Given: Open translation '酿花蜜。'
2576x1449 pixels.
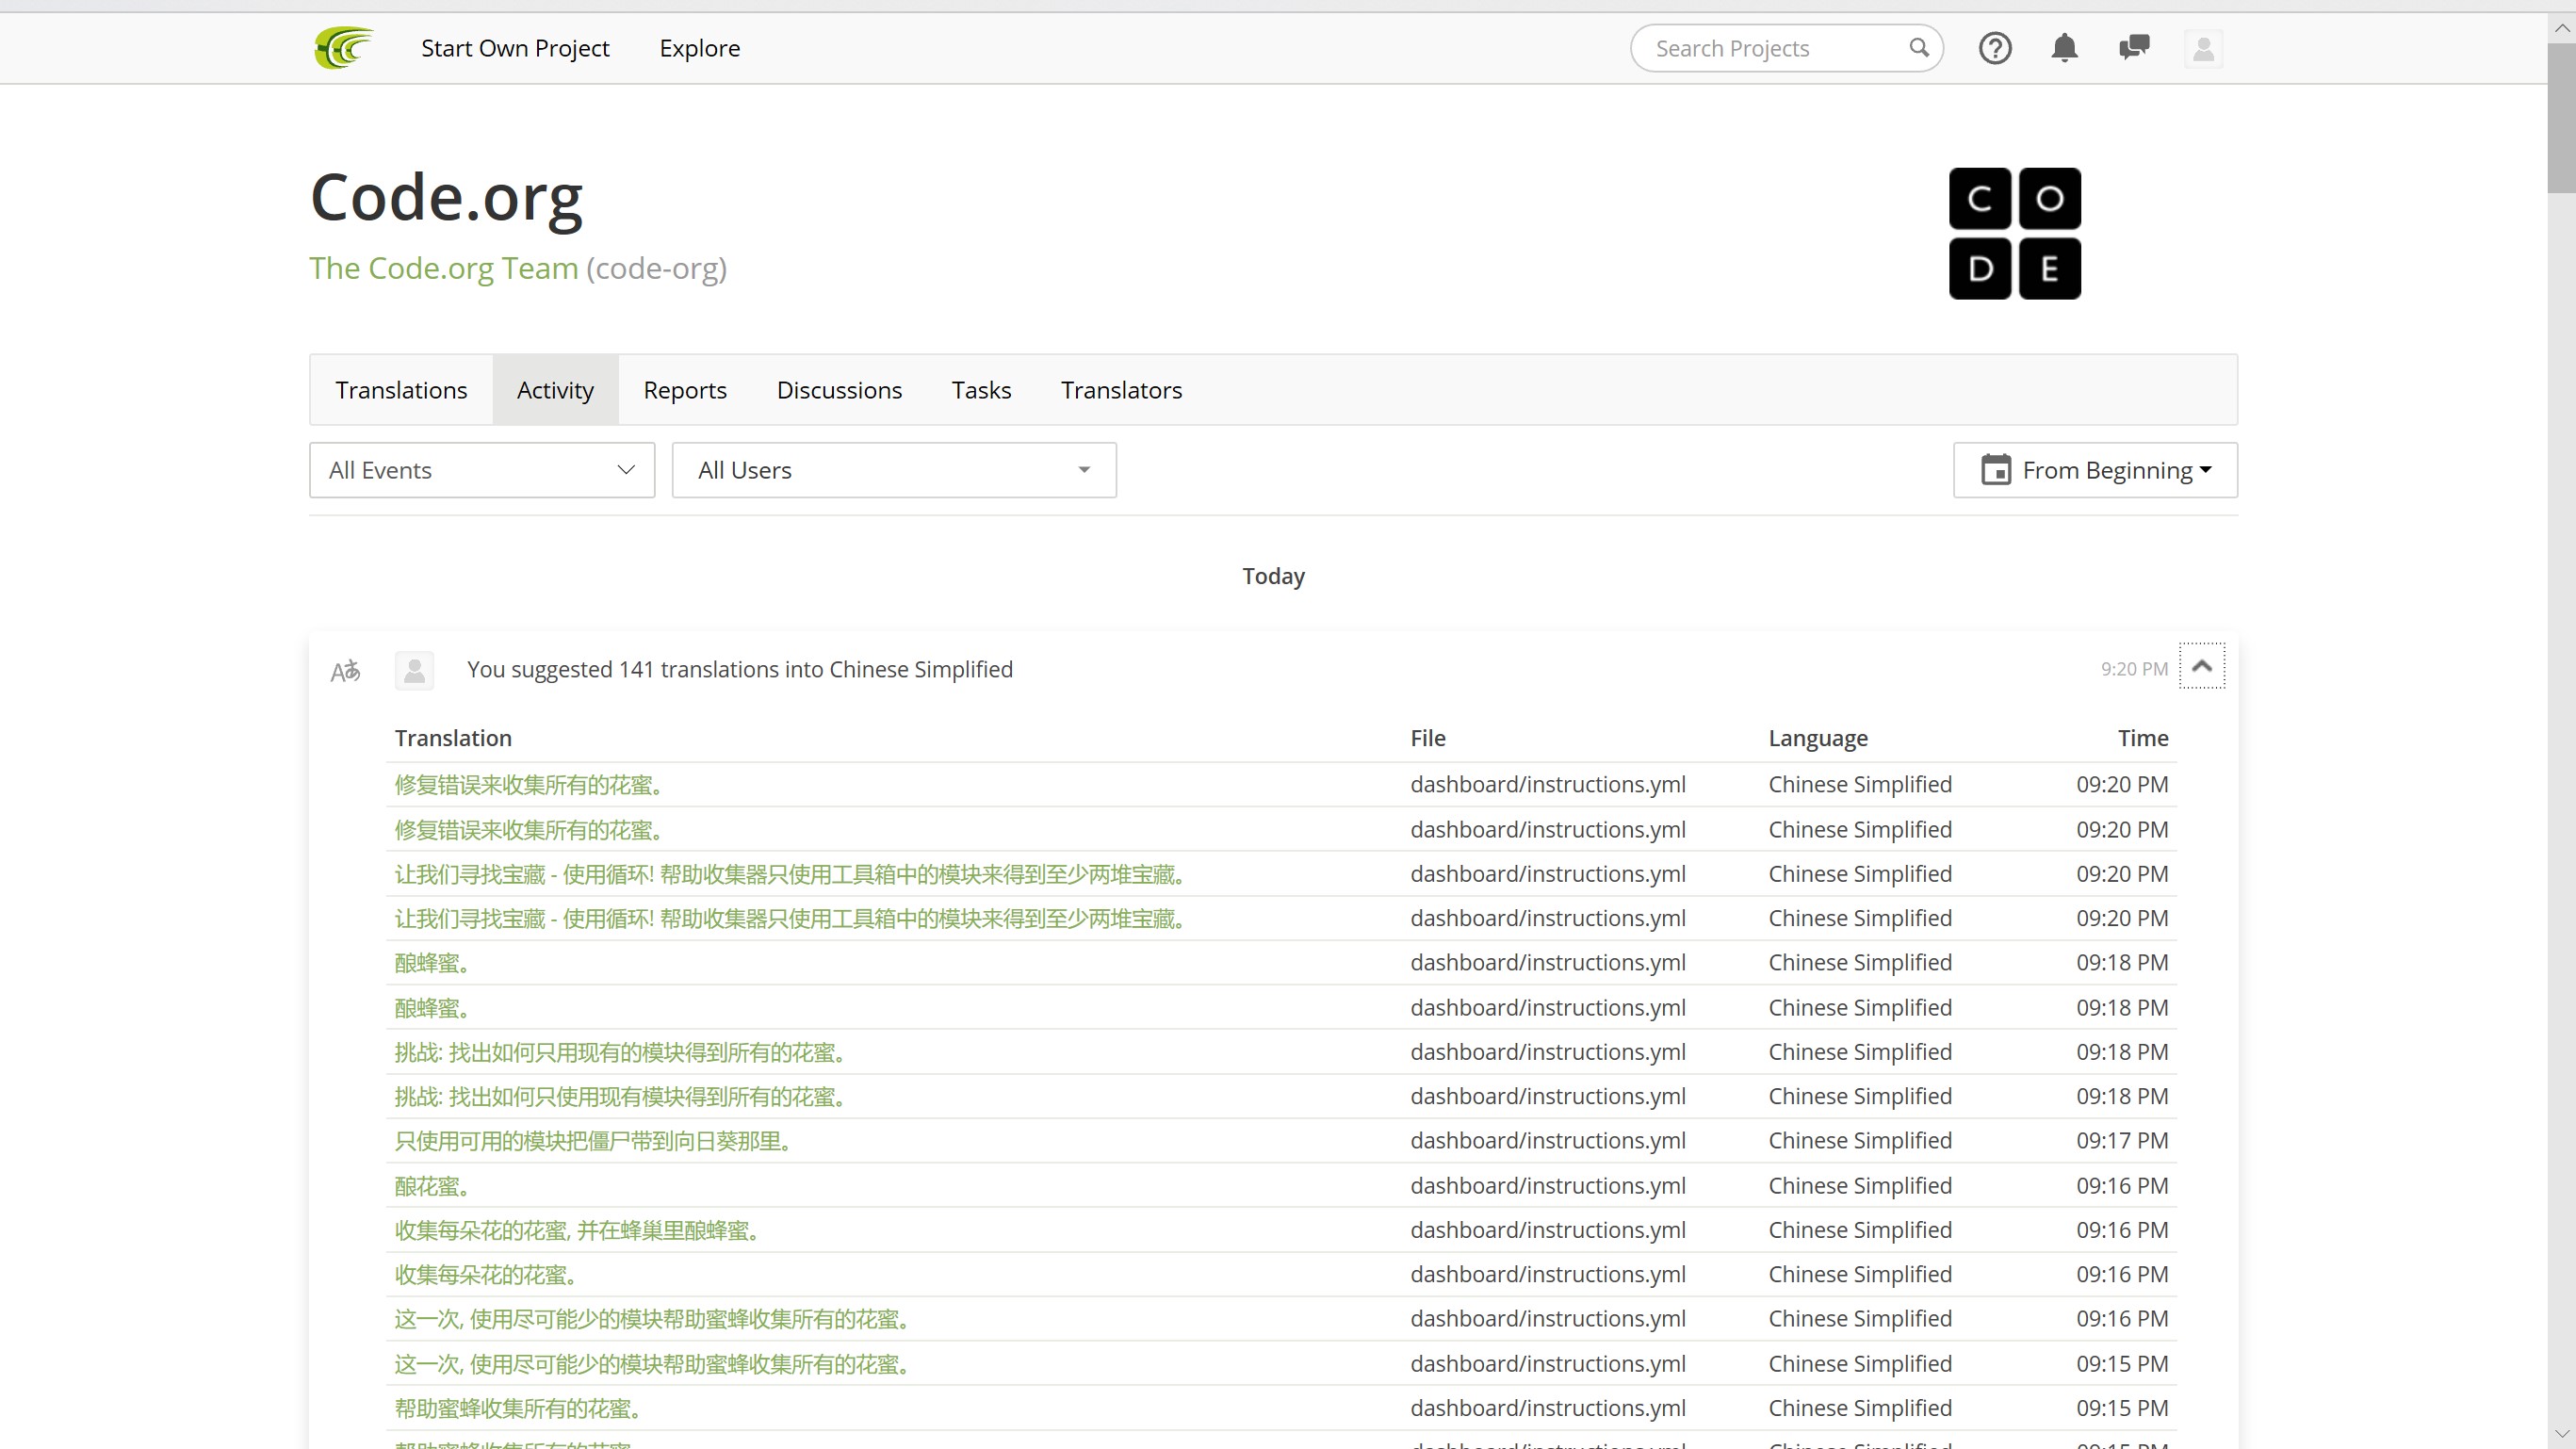Looking at the screenshot, I should point(432,1186).
